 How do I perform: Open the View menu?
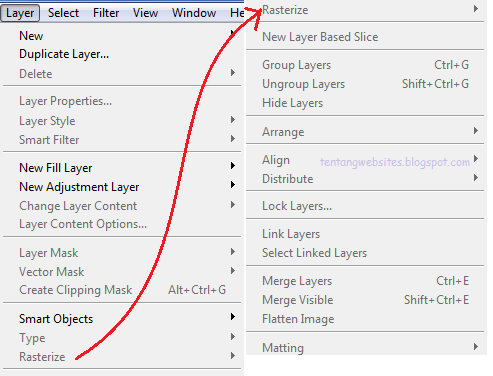point(145,13)
